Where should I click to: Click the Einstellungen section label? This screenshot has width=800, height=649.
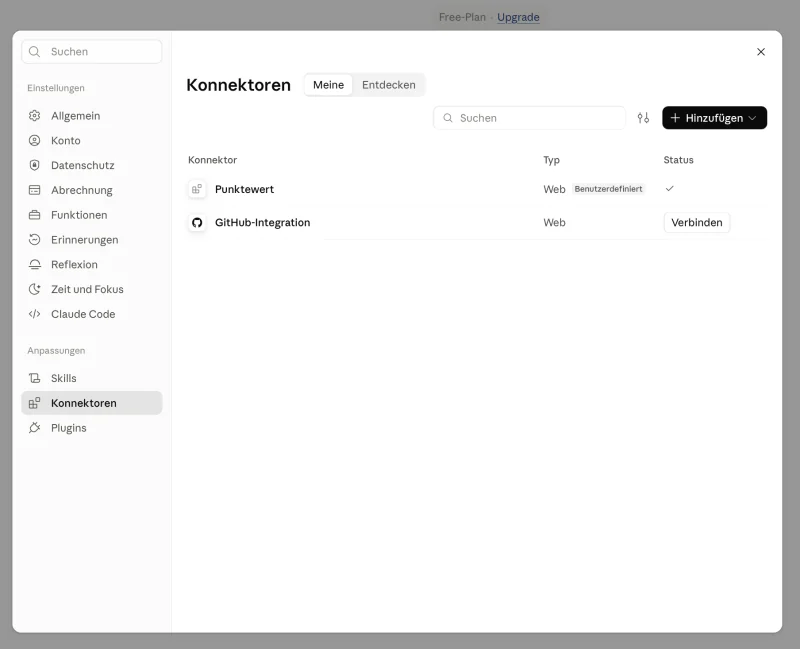(56, 88)
